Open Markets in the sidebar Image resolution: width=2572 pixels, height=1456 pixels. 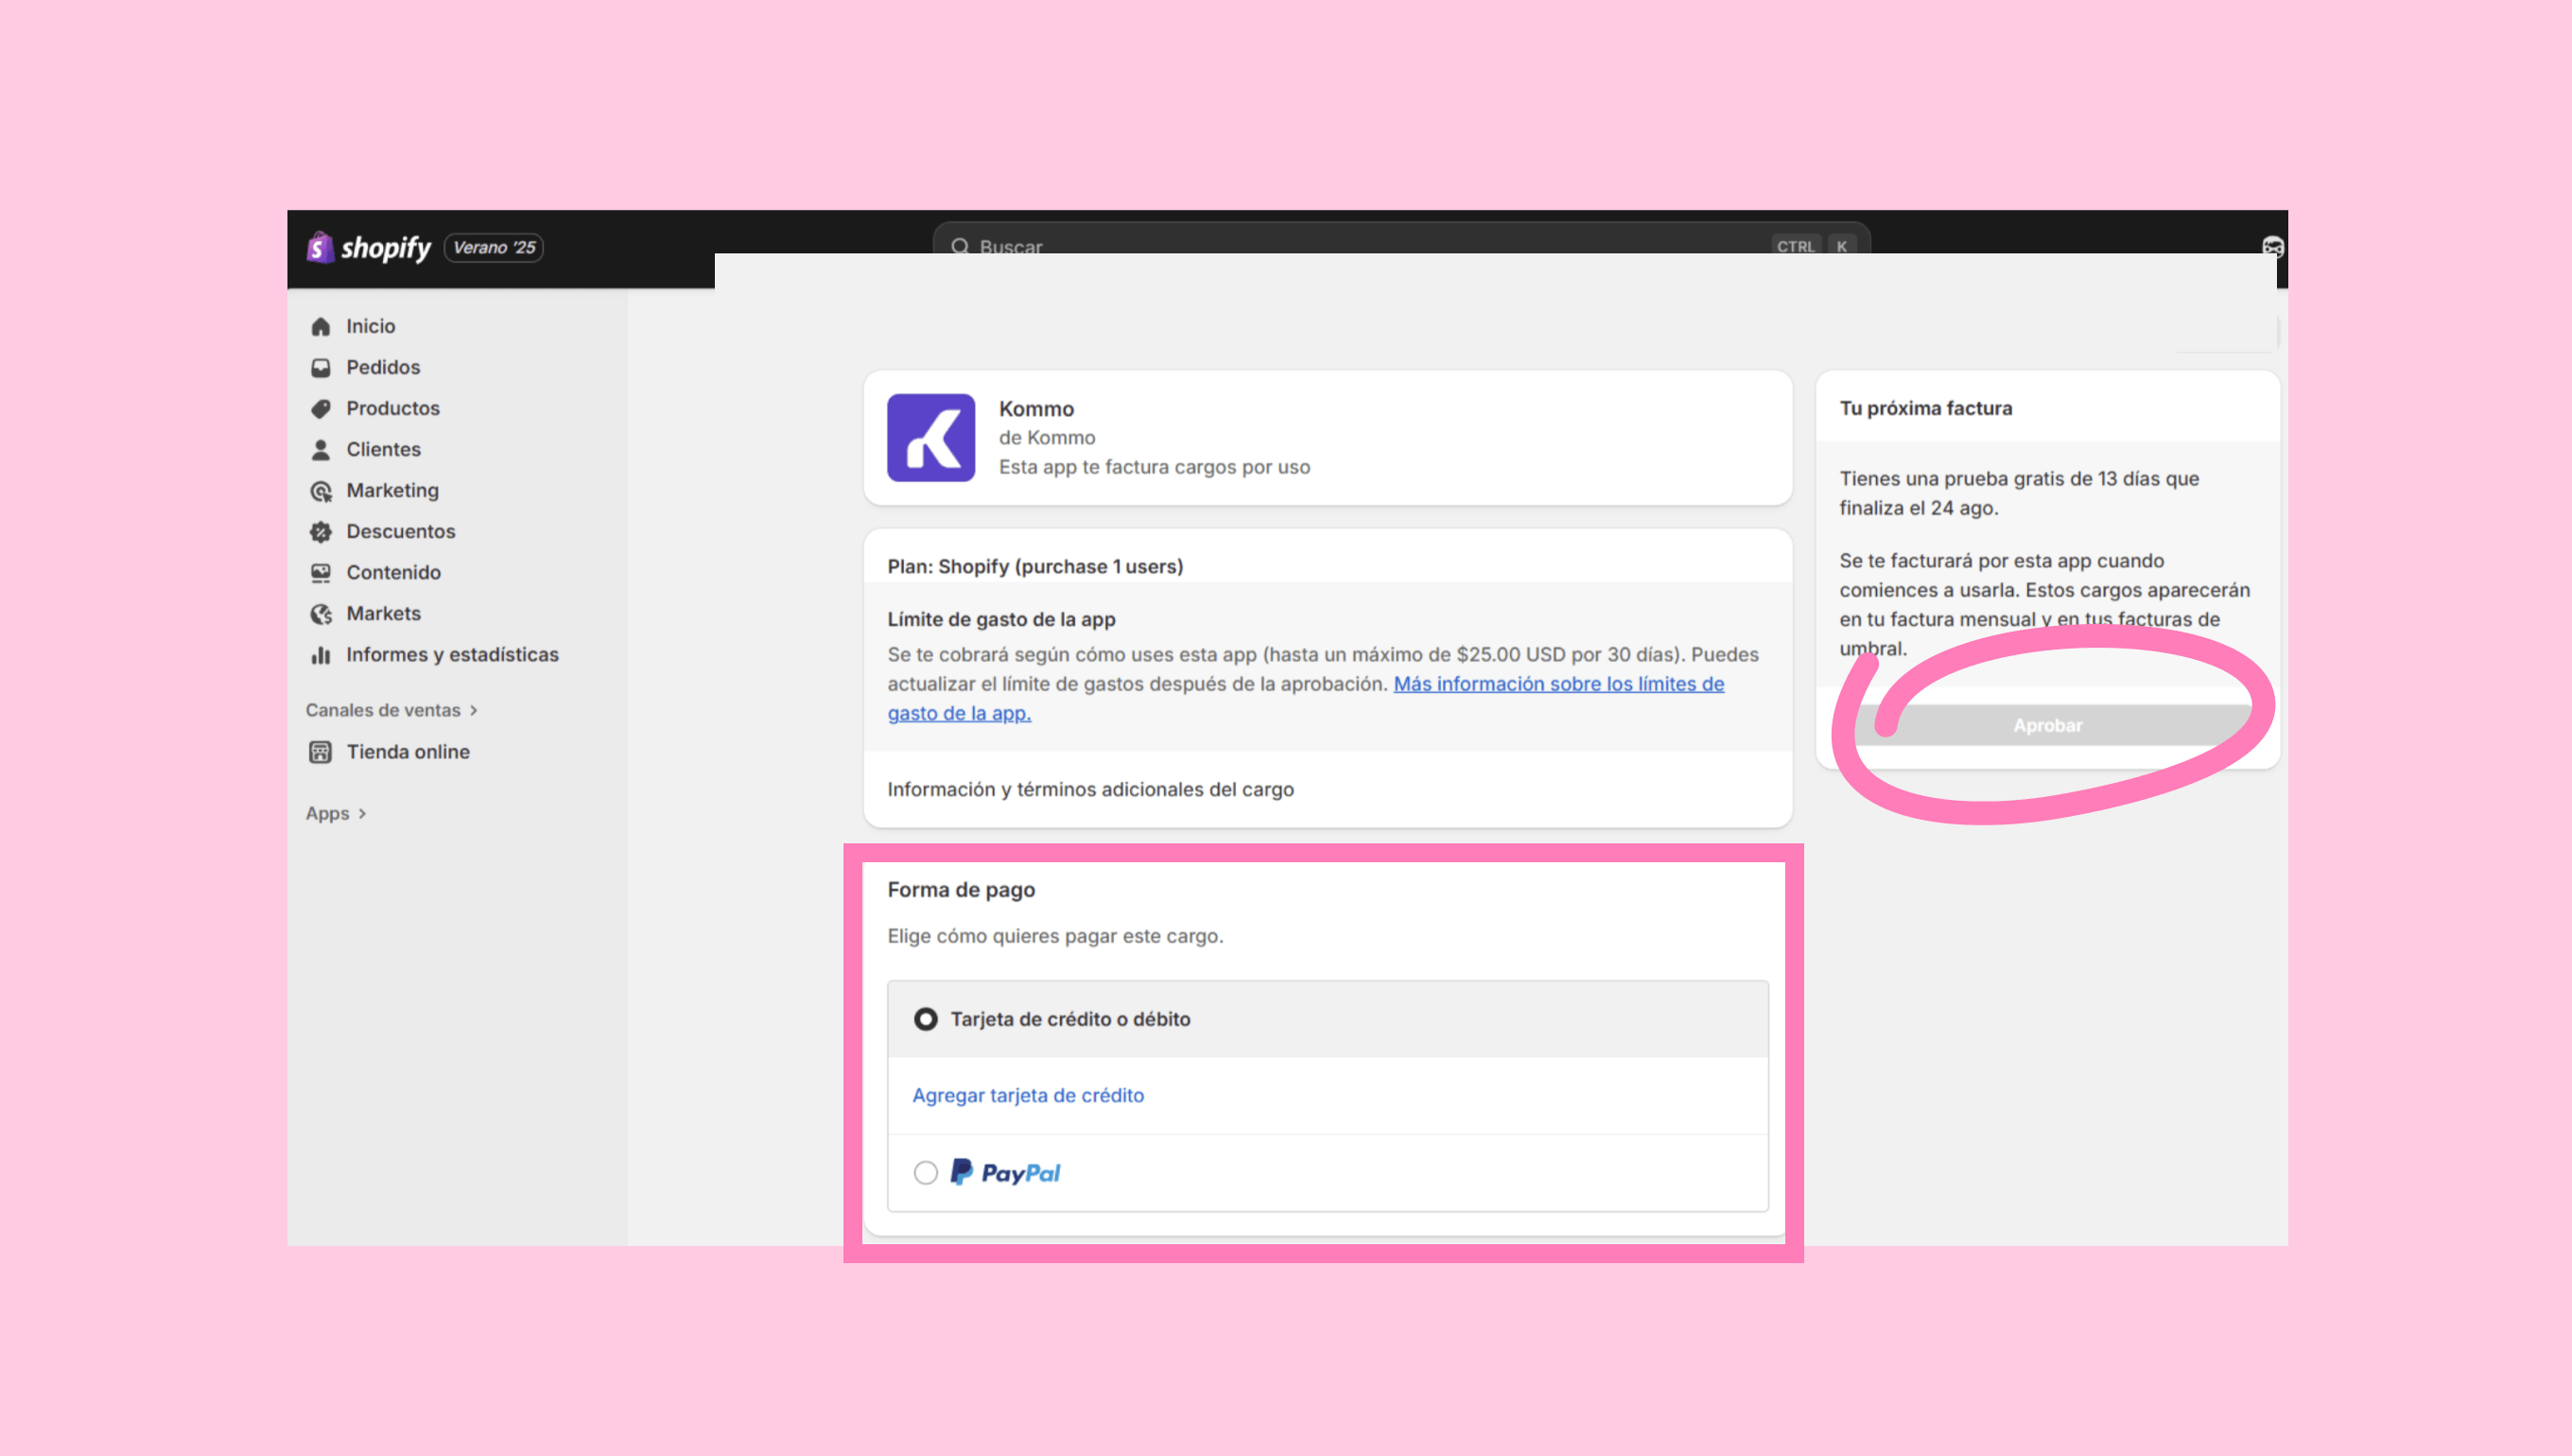click(x=384, y=613)
